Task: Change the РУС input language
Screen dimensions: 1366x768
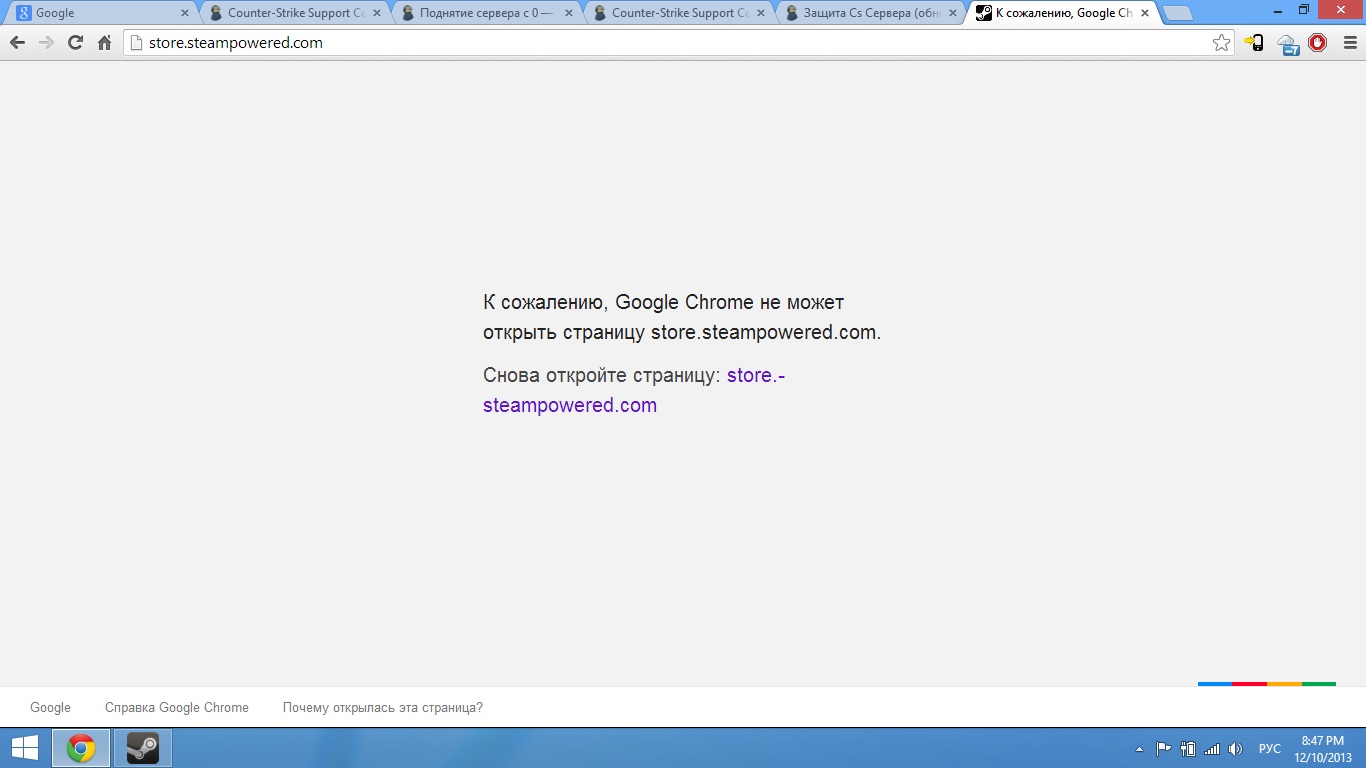Action: pos(1269,748)
